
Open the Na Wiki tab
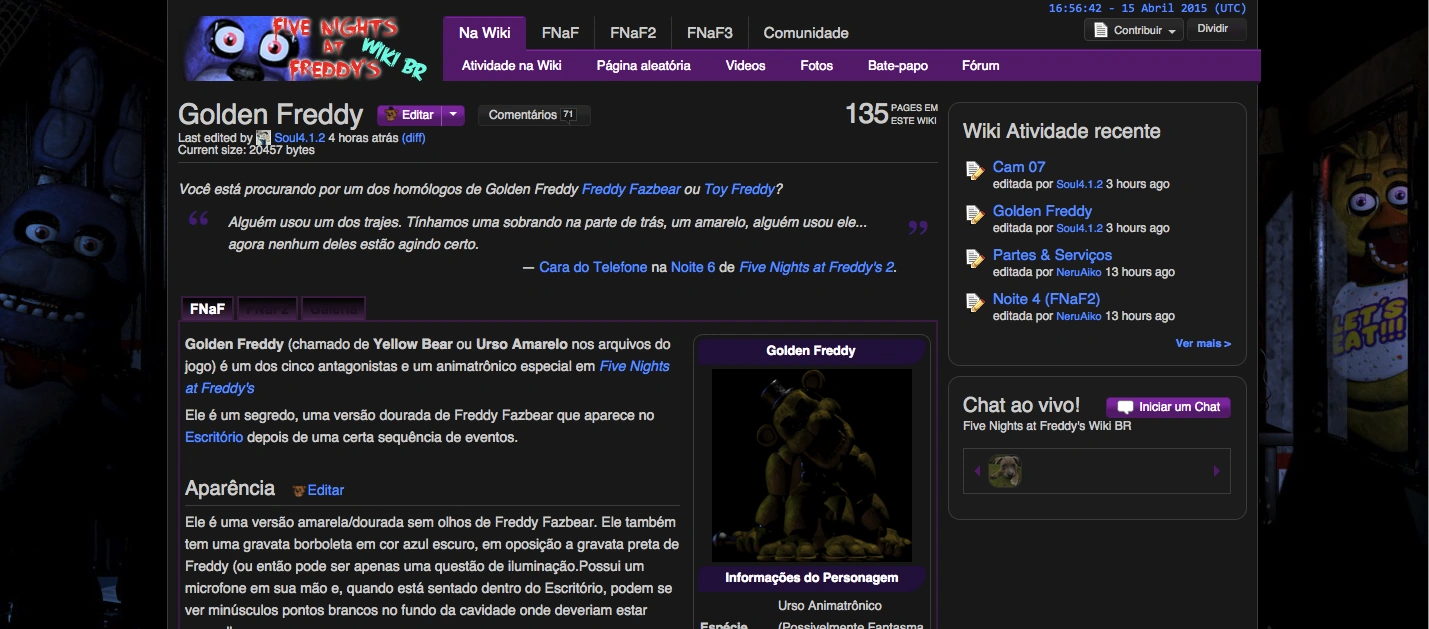[484, 33]
